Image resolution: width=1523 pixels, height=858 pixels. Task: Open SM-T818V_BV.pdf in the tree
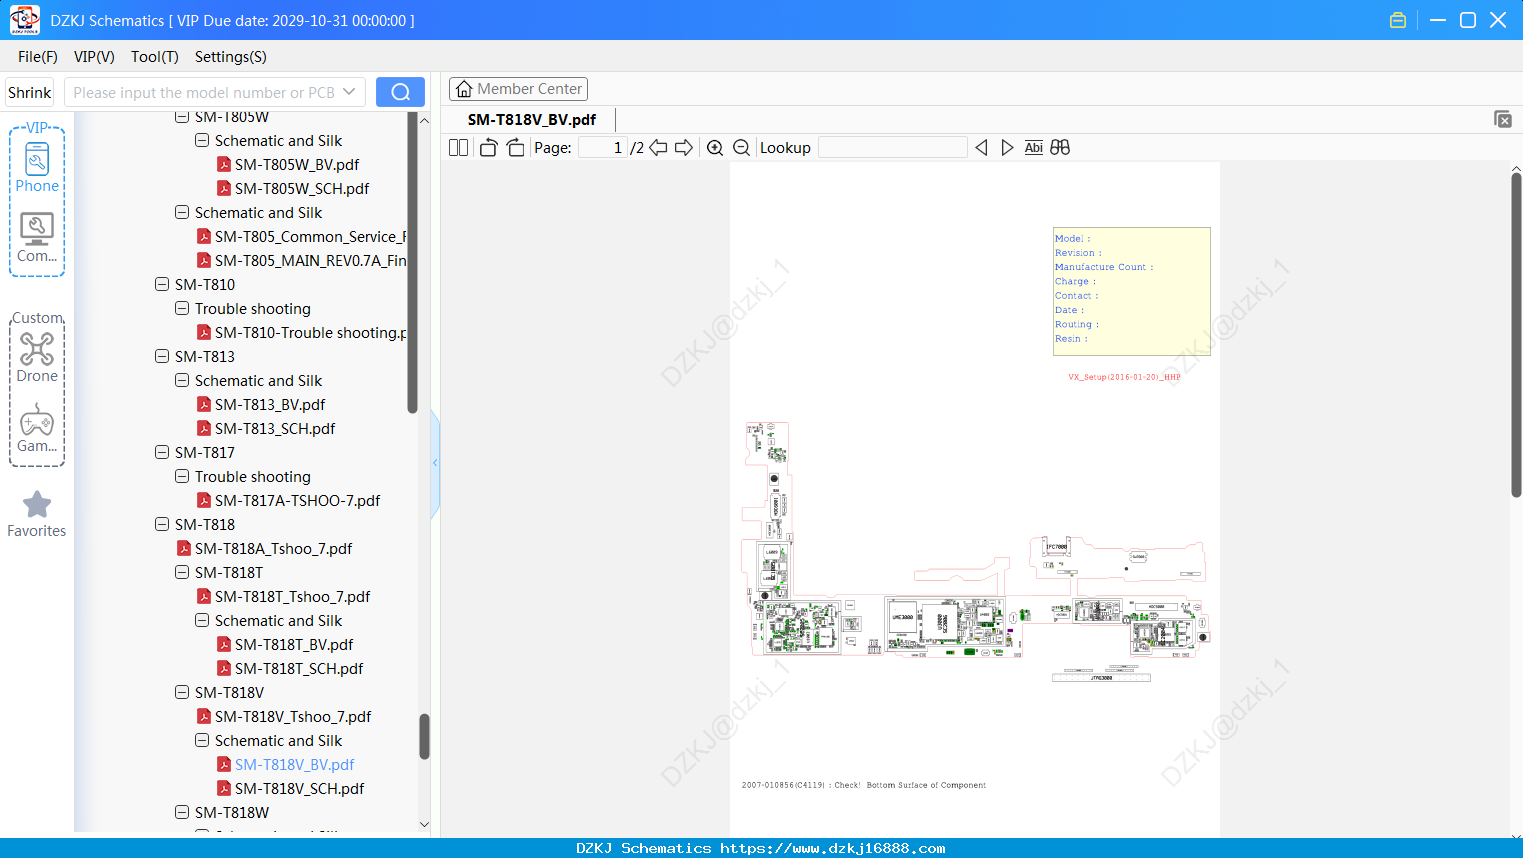[295, 764]
